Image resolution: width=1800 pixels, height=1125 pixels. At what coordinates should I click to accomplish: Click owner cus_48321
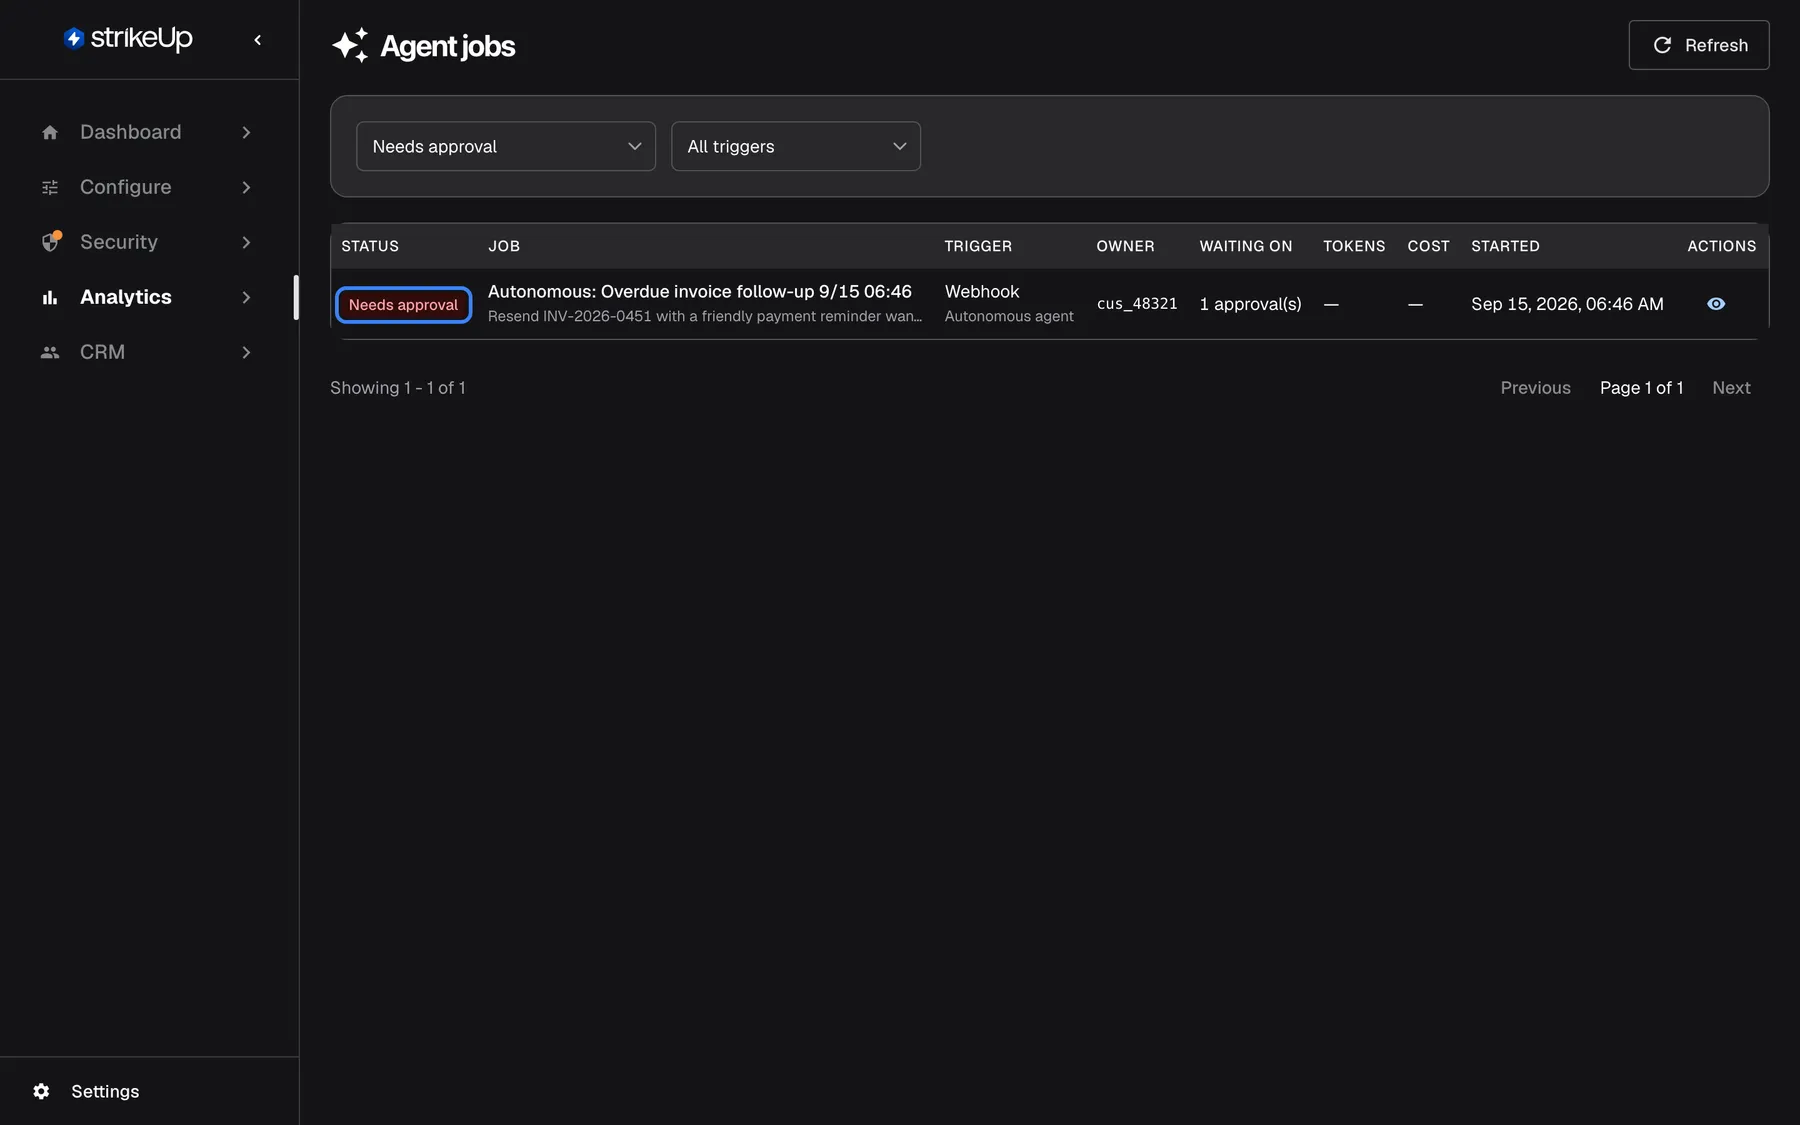click(1137, 304)
